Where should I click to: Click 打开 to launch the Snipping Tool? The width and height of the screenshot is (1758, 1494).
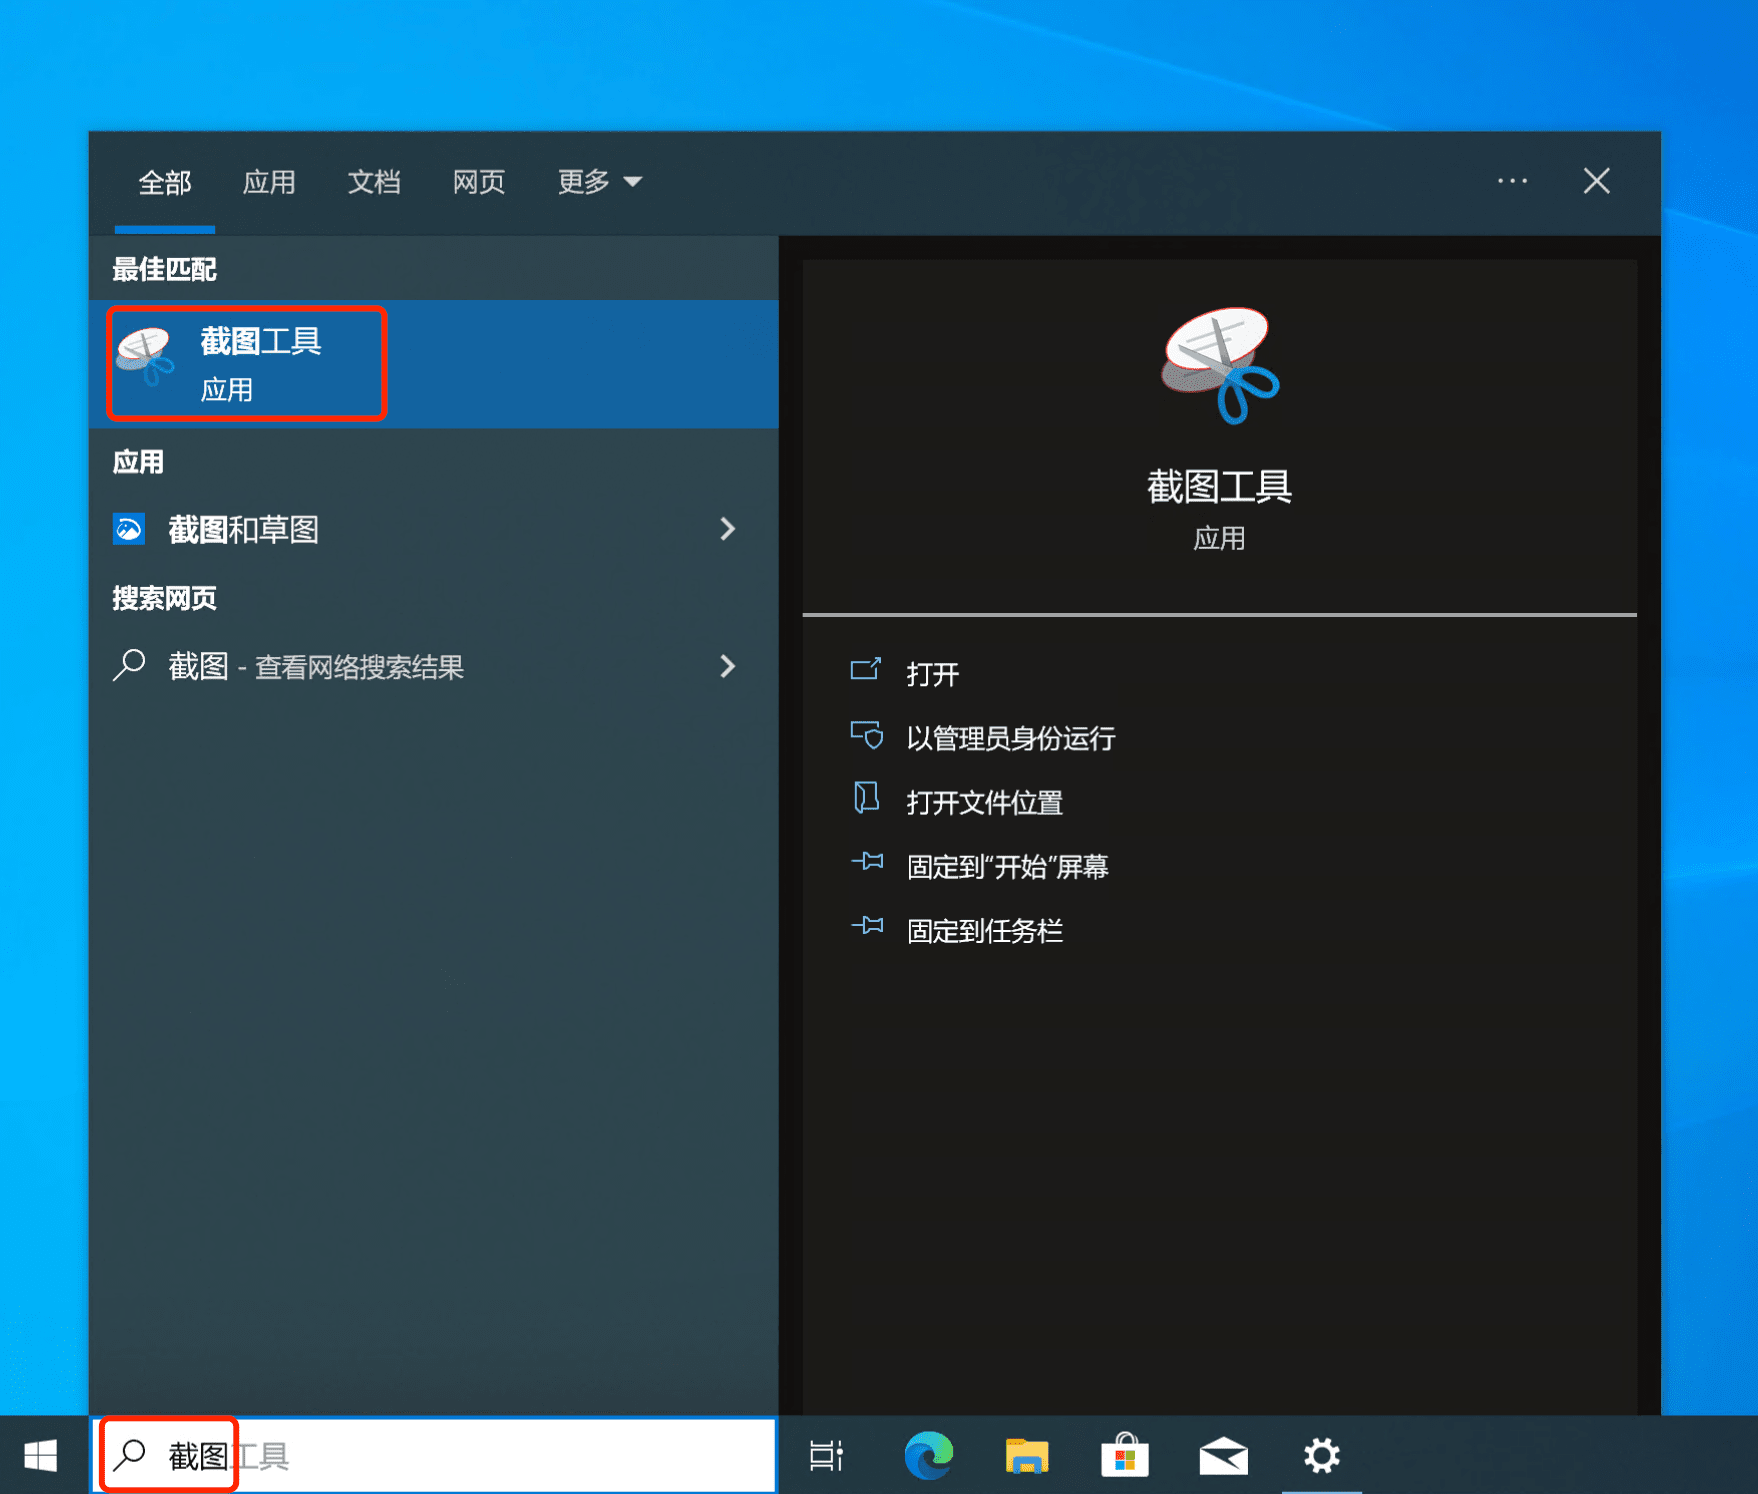coord(932,674)
